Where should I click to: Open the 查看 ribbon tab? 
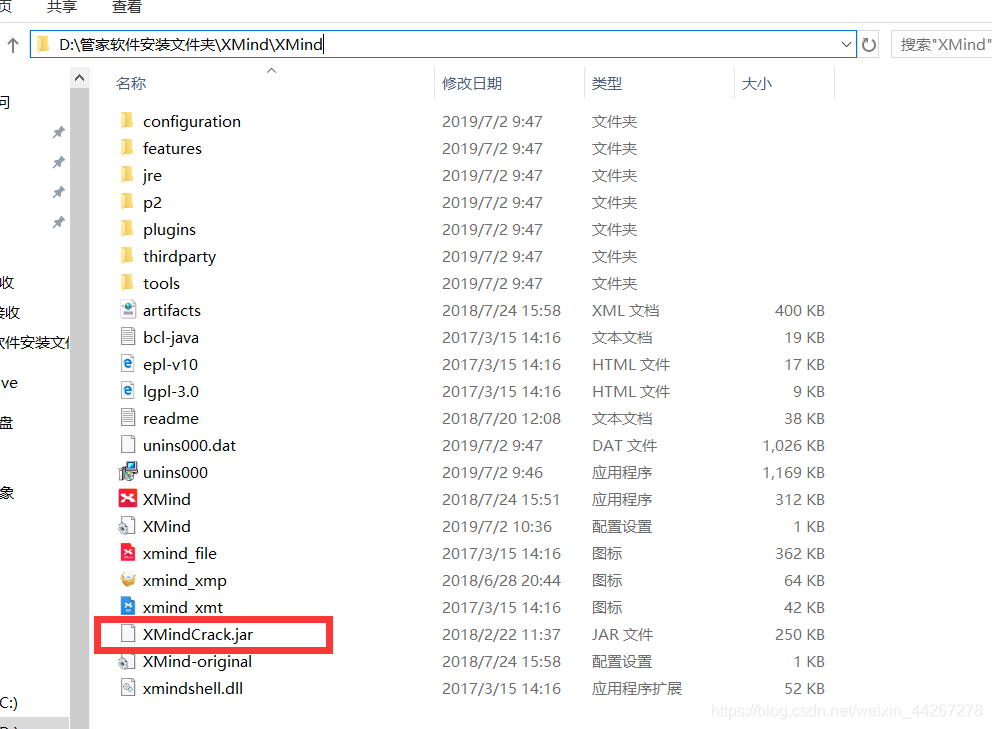pos(127,8)
